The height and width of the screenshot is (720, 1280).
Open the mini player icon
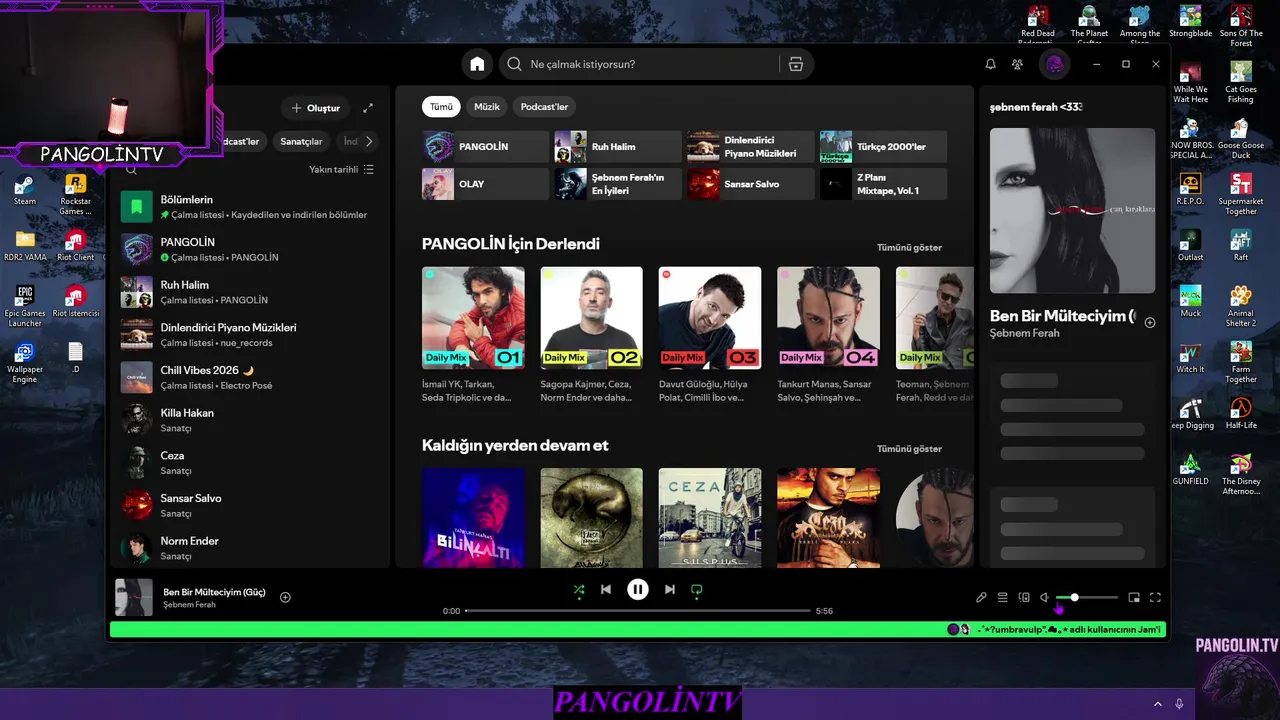[x=1134, y=597]
